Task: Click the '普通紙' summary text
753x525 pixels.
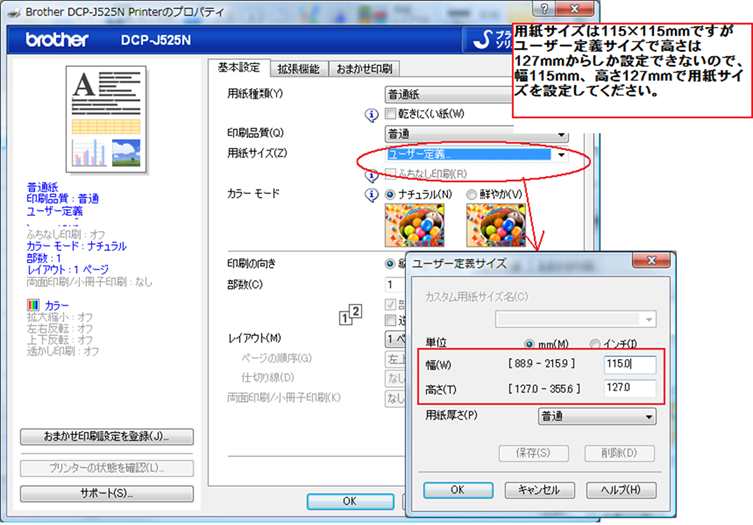Action: (x=42, y=187)
